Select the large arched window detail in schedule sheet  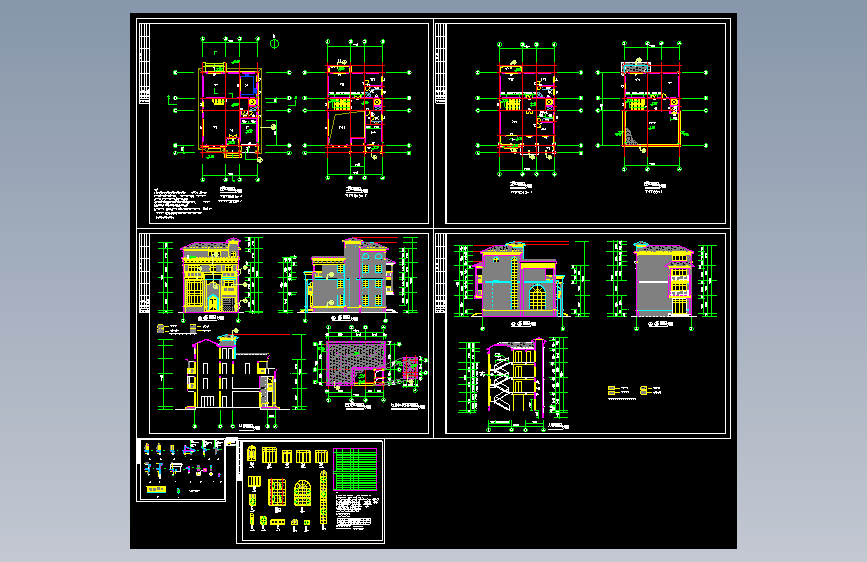[x=302, y=492]
